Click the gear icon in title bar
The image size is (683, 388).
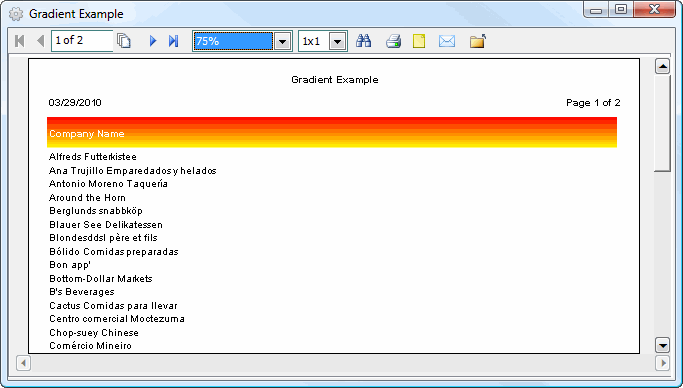[16, 14]
